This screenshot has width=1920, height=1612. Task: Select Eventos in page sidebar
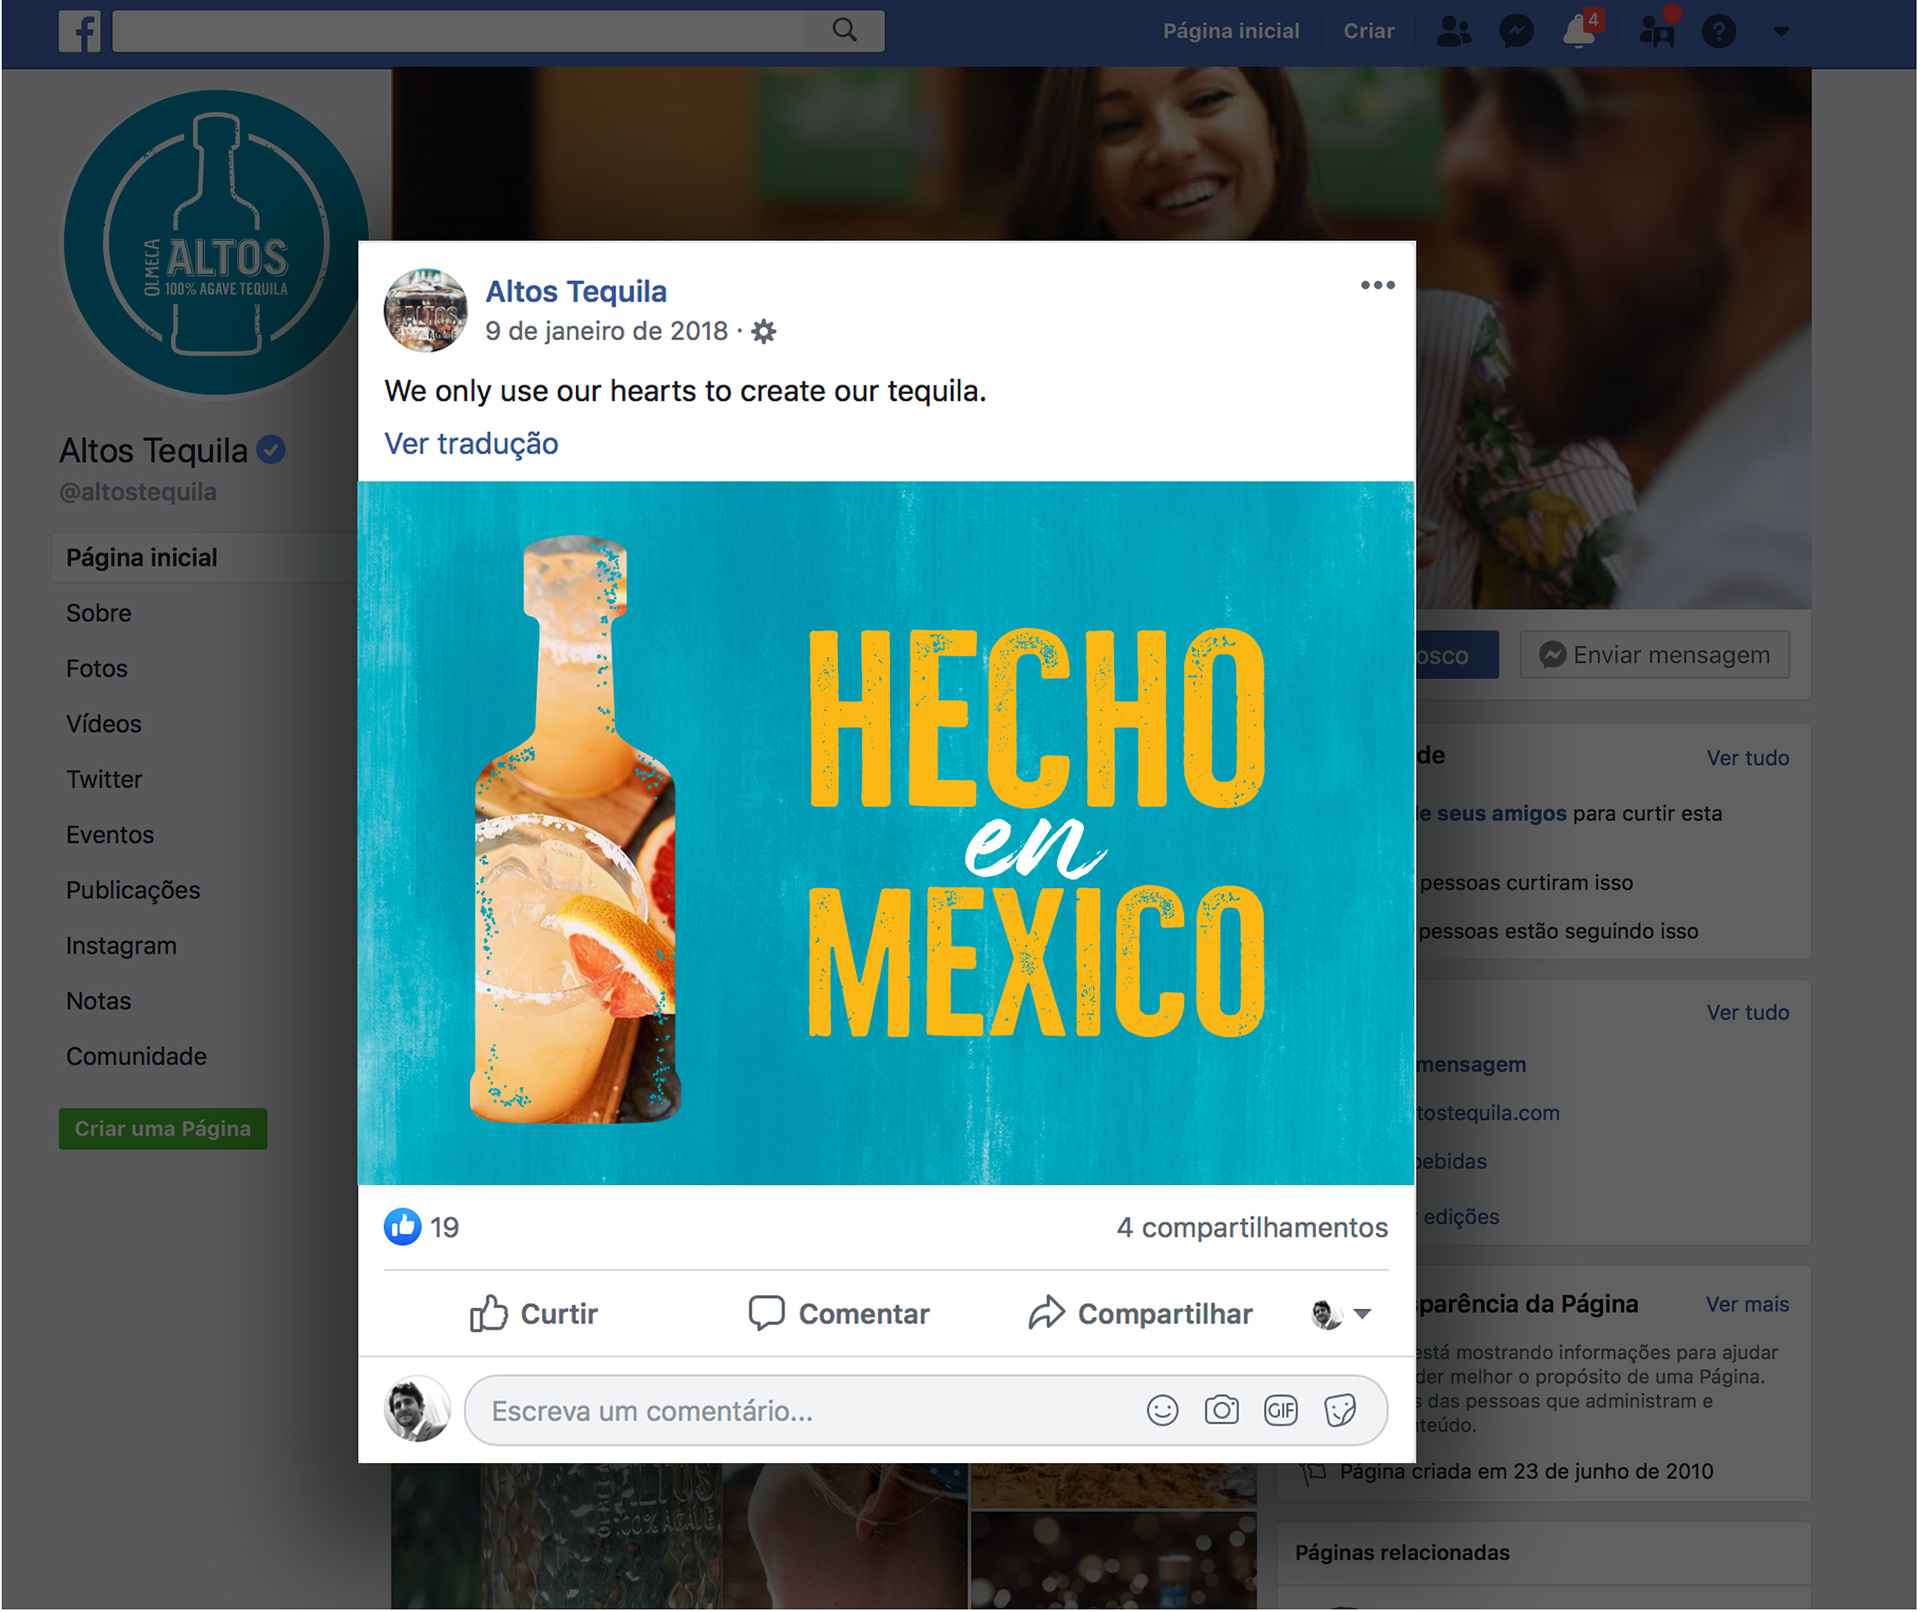tap(110, 835)
